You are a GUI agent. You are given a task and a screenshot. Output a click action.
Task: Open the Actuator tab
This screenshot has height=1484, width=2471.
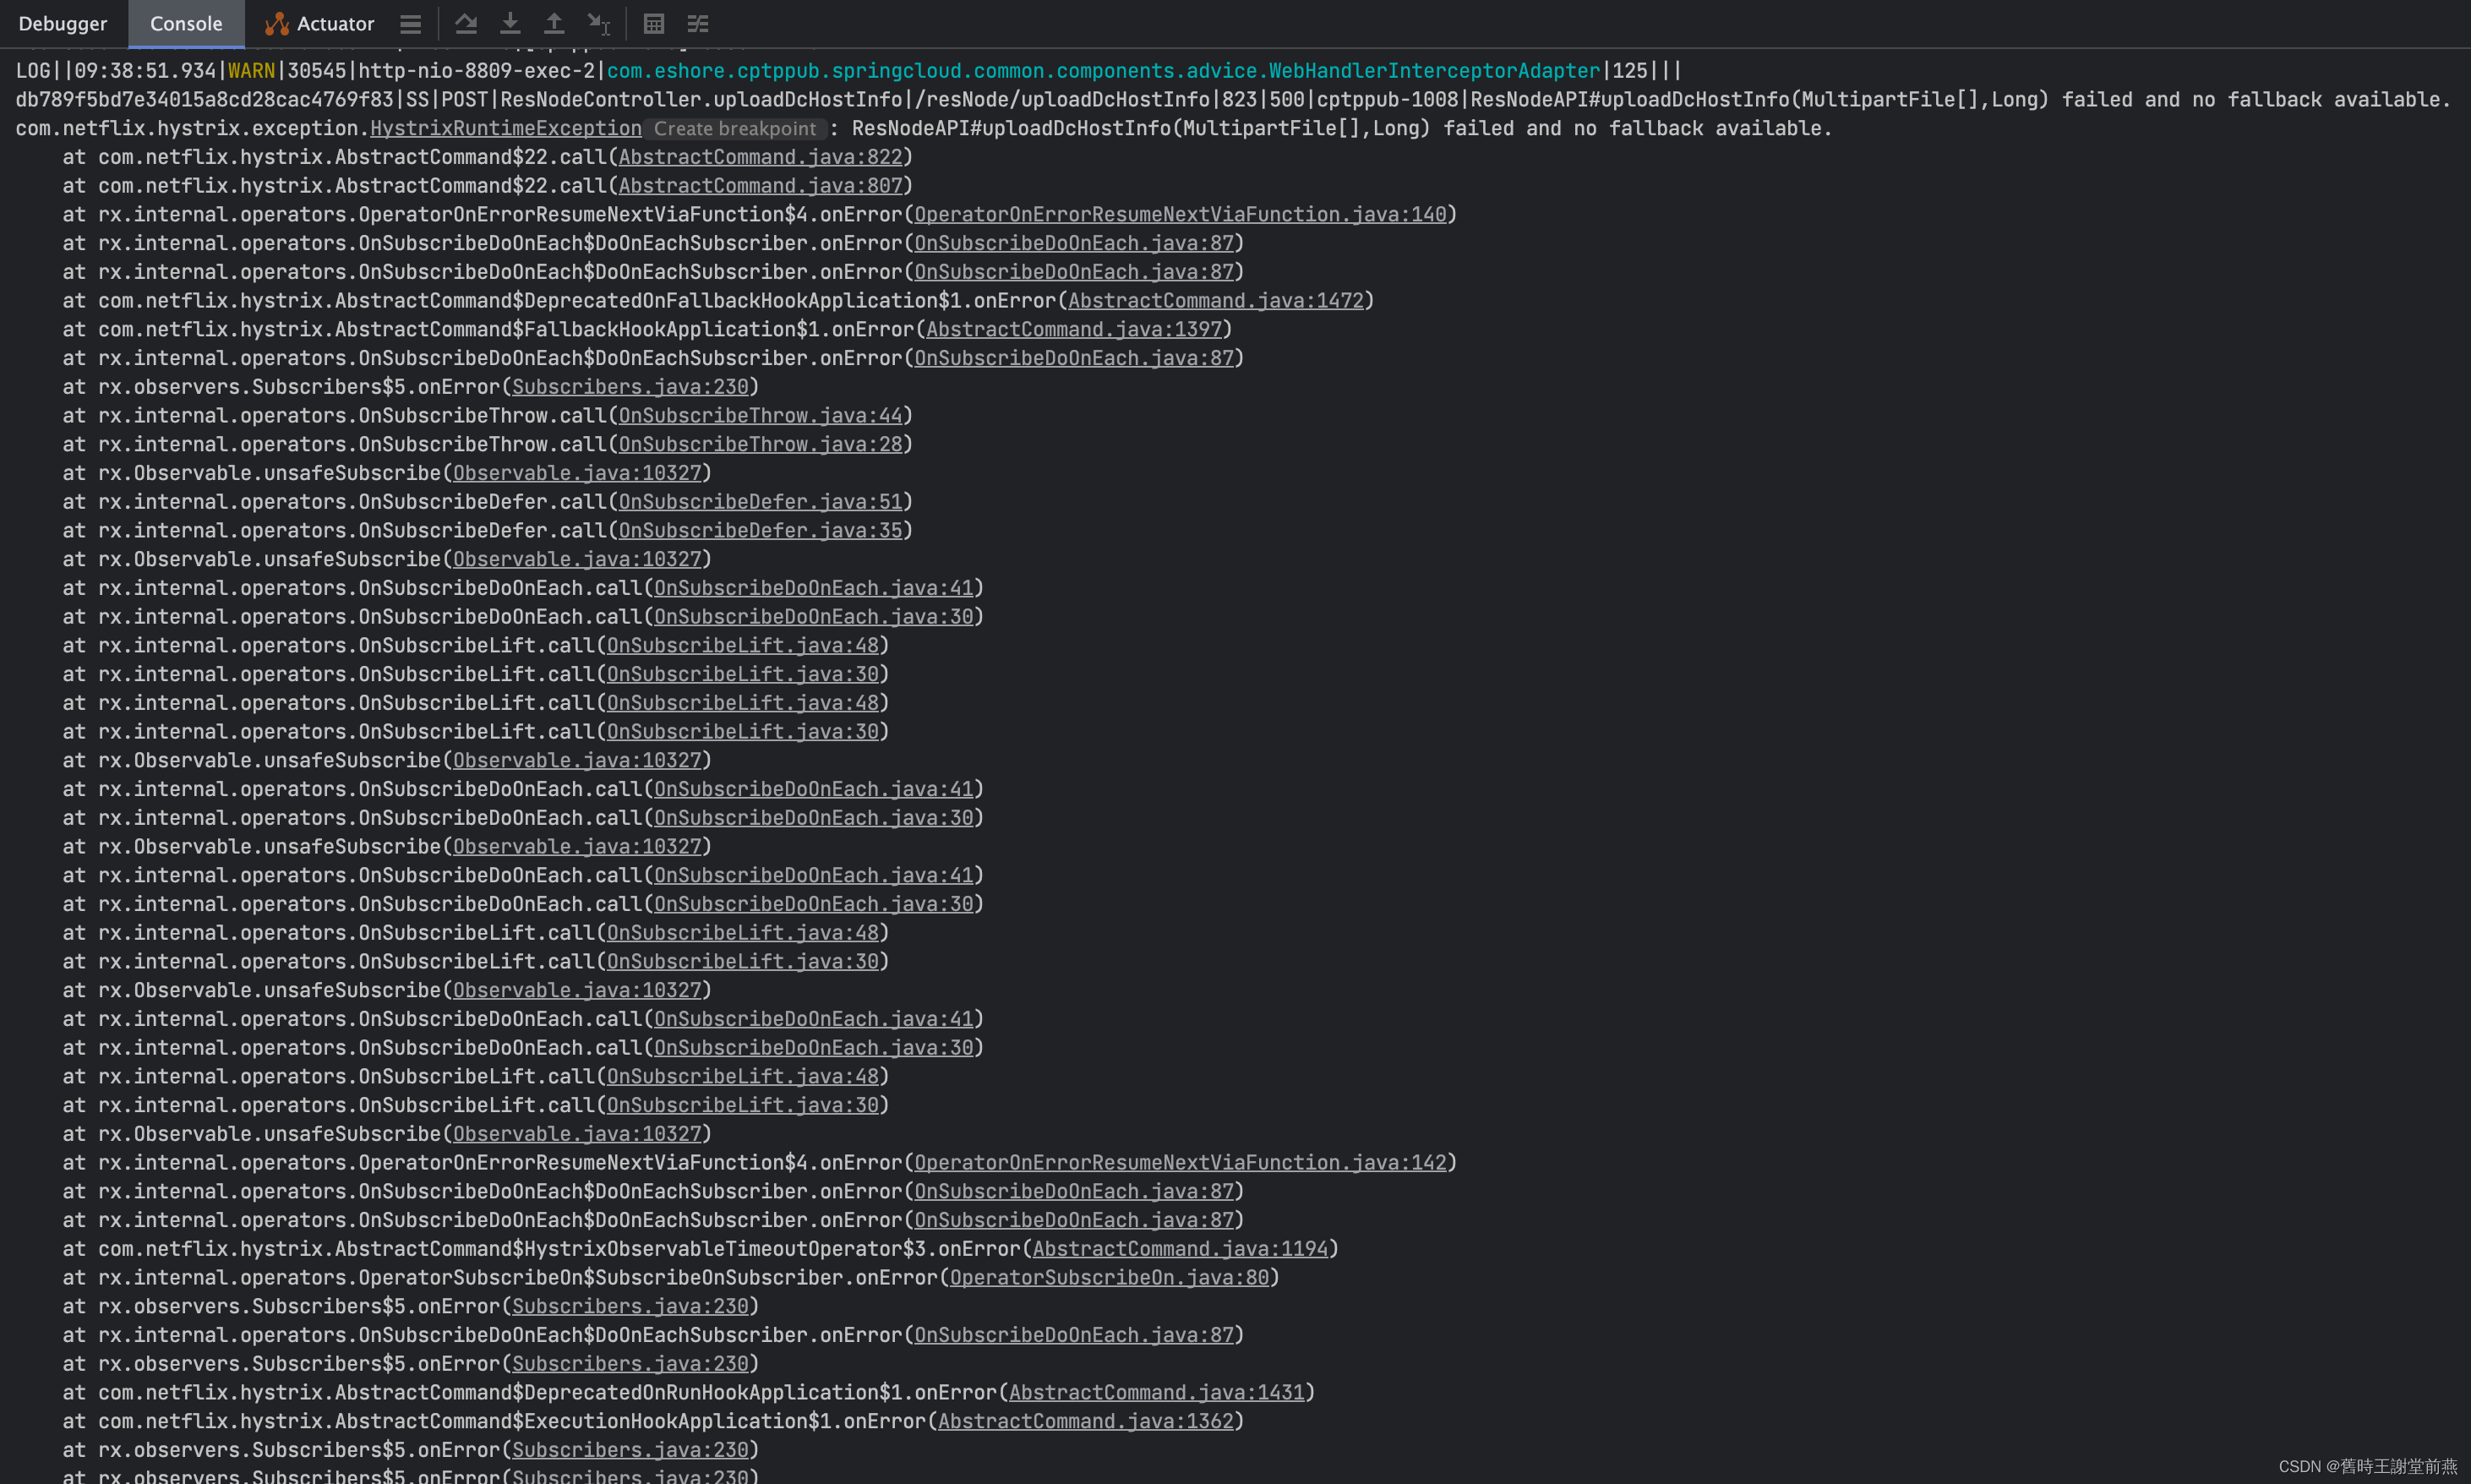(334, 23)
